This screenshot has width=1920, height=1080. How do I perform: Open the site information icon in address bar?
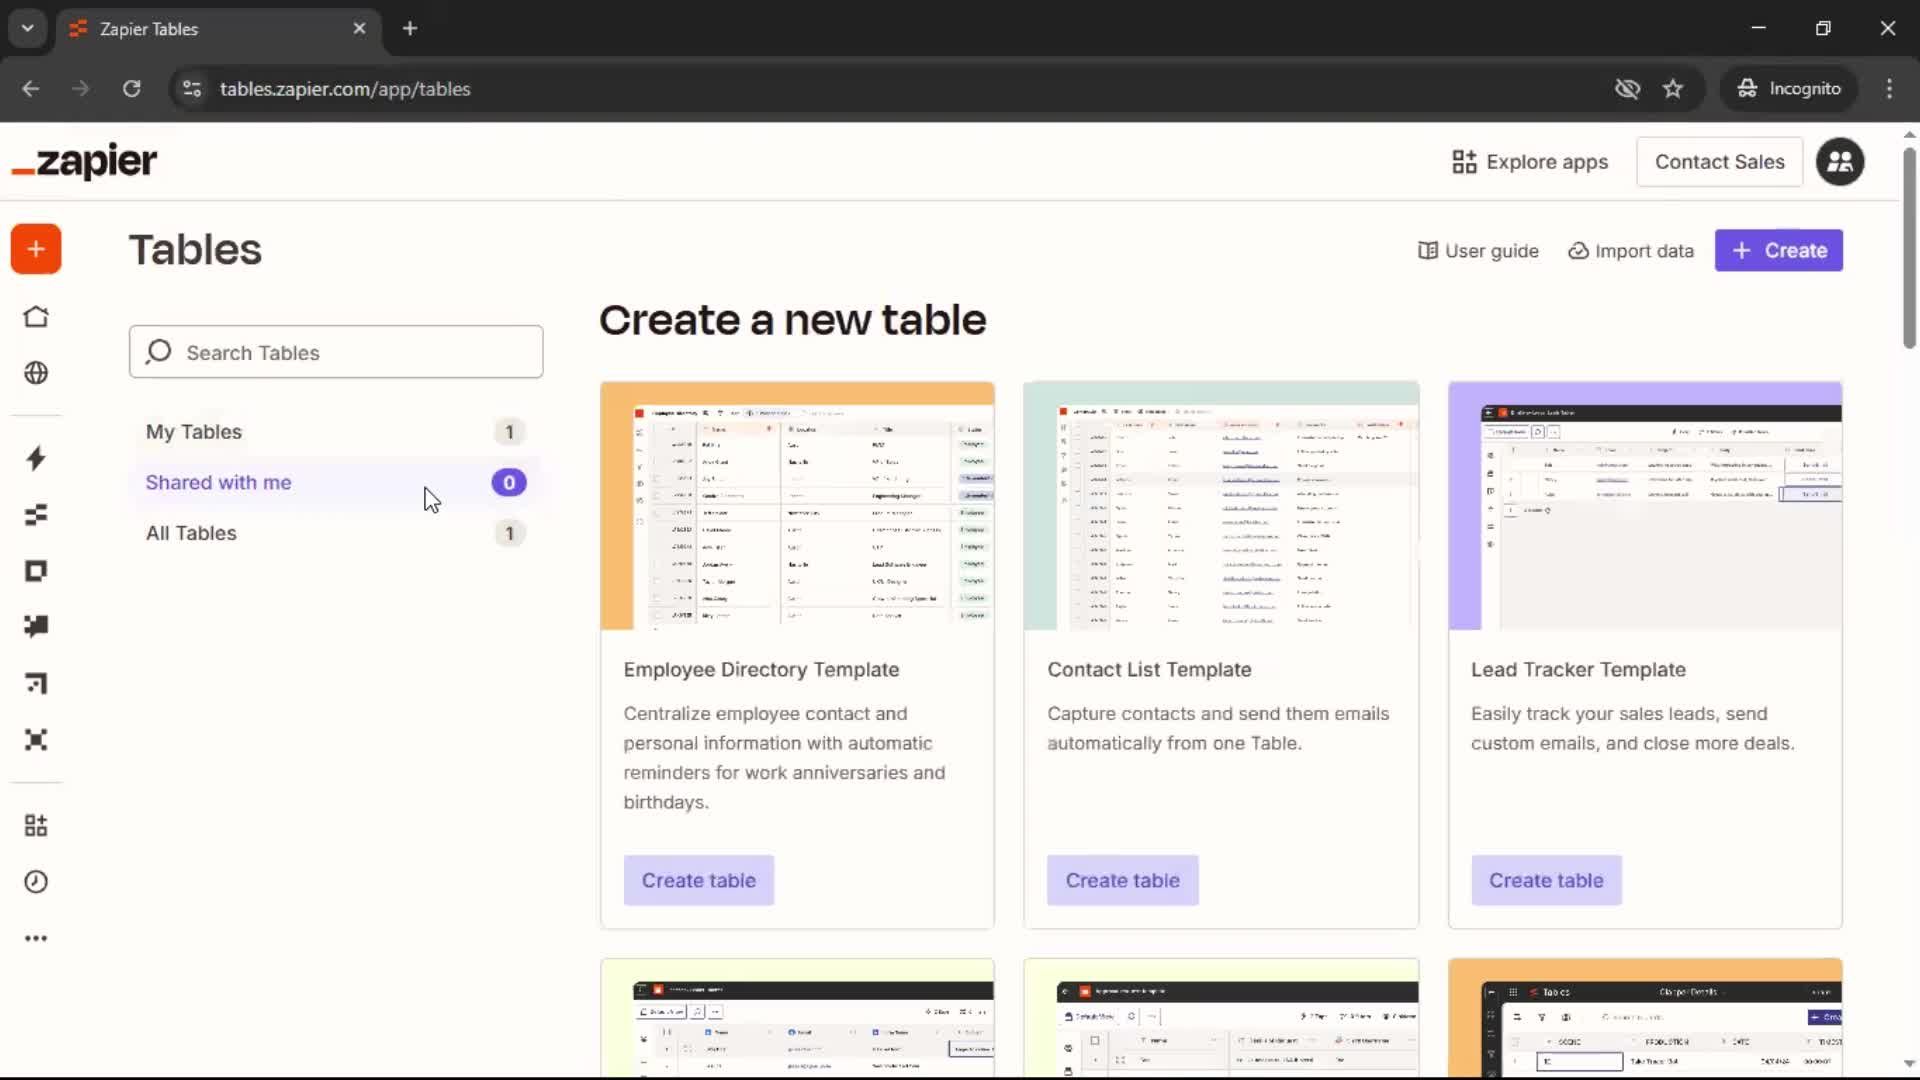[191, 89]
